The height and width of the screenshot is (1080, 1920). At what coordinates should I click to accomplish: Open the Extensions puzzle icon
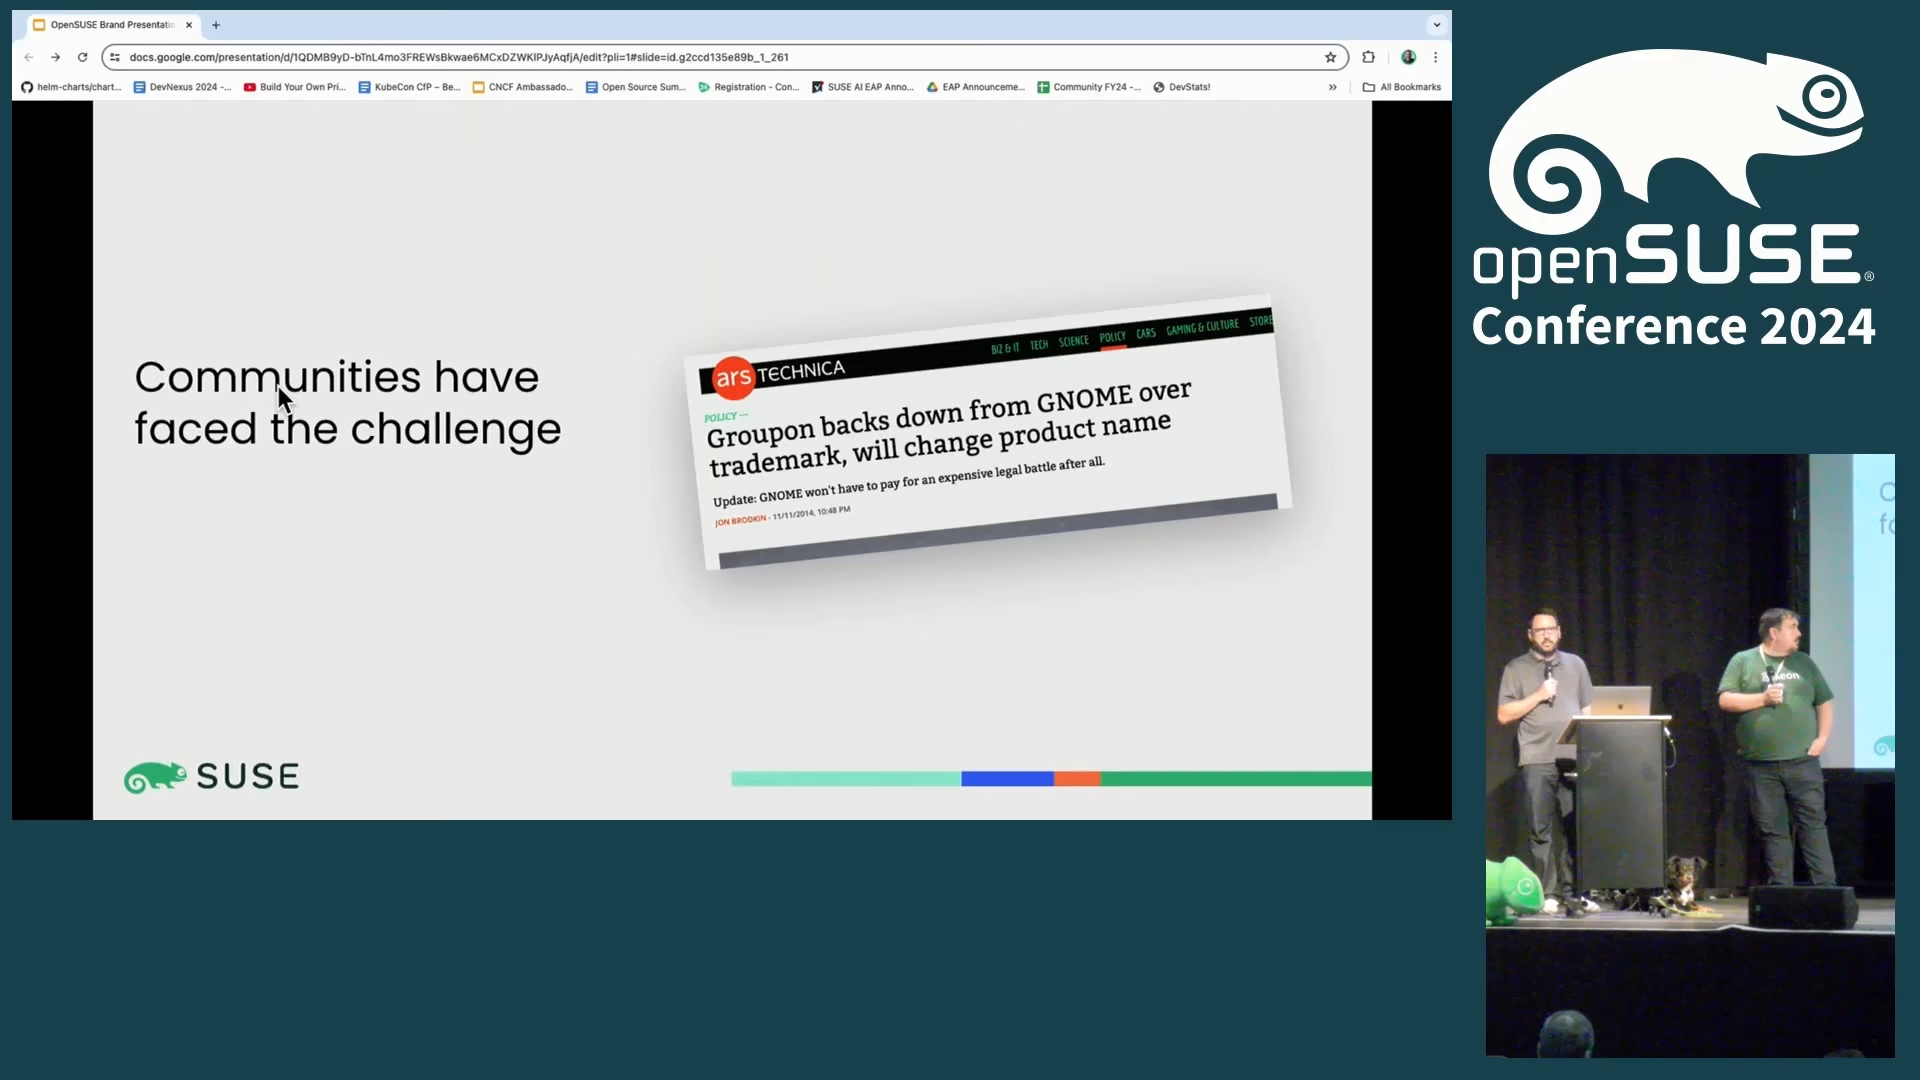tap(1368, 57)
